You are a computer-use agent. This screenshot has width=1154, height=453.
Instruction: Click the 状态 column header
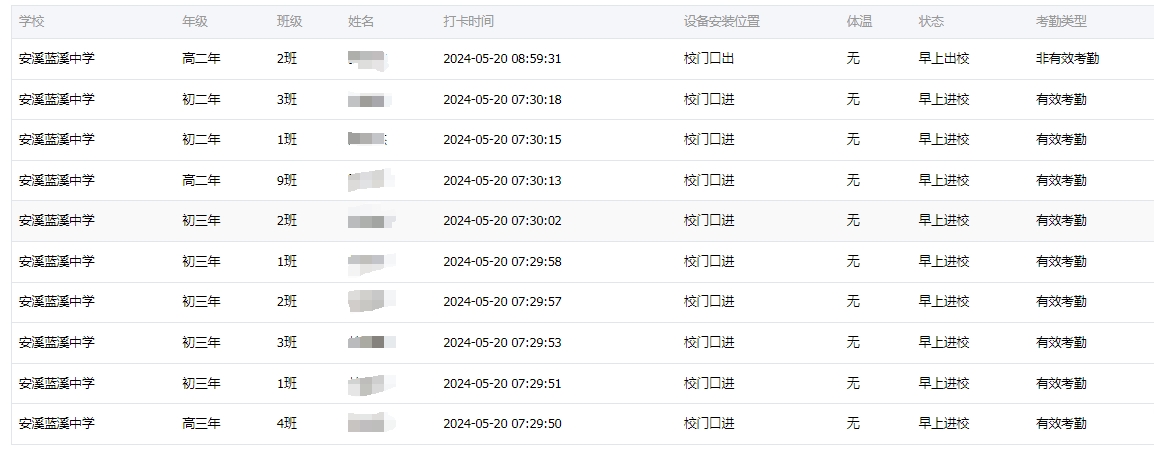[931, 21]
